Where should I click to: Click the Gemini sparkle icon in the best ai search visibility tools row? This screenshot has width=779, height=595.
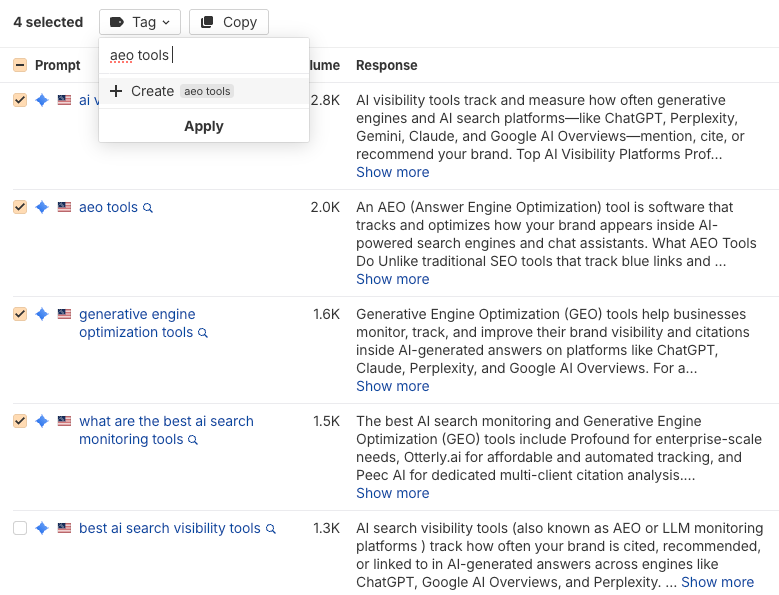[x=42, y=528]
